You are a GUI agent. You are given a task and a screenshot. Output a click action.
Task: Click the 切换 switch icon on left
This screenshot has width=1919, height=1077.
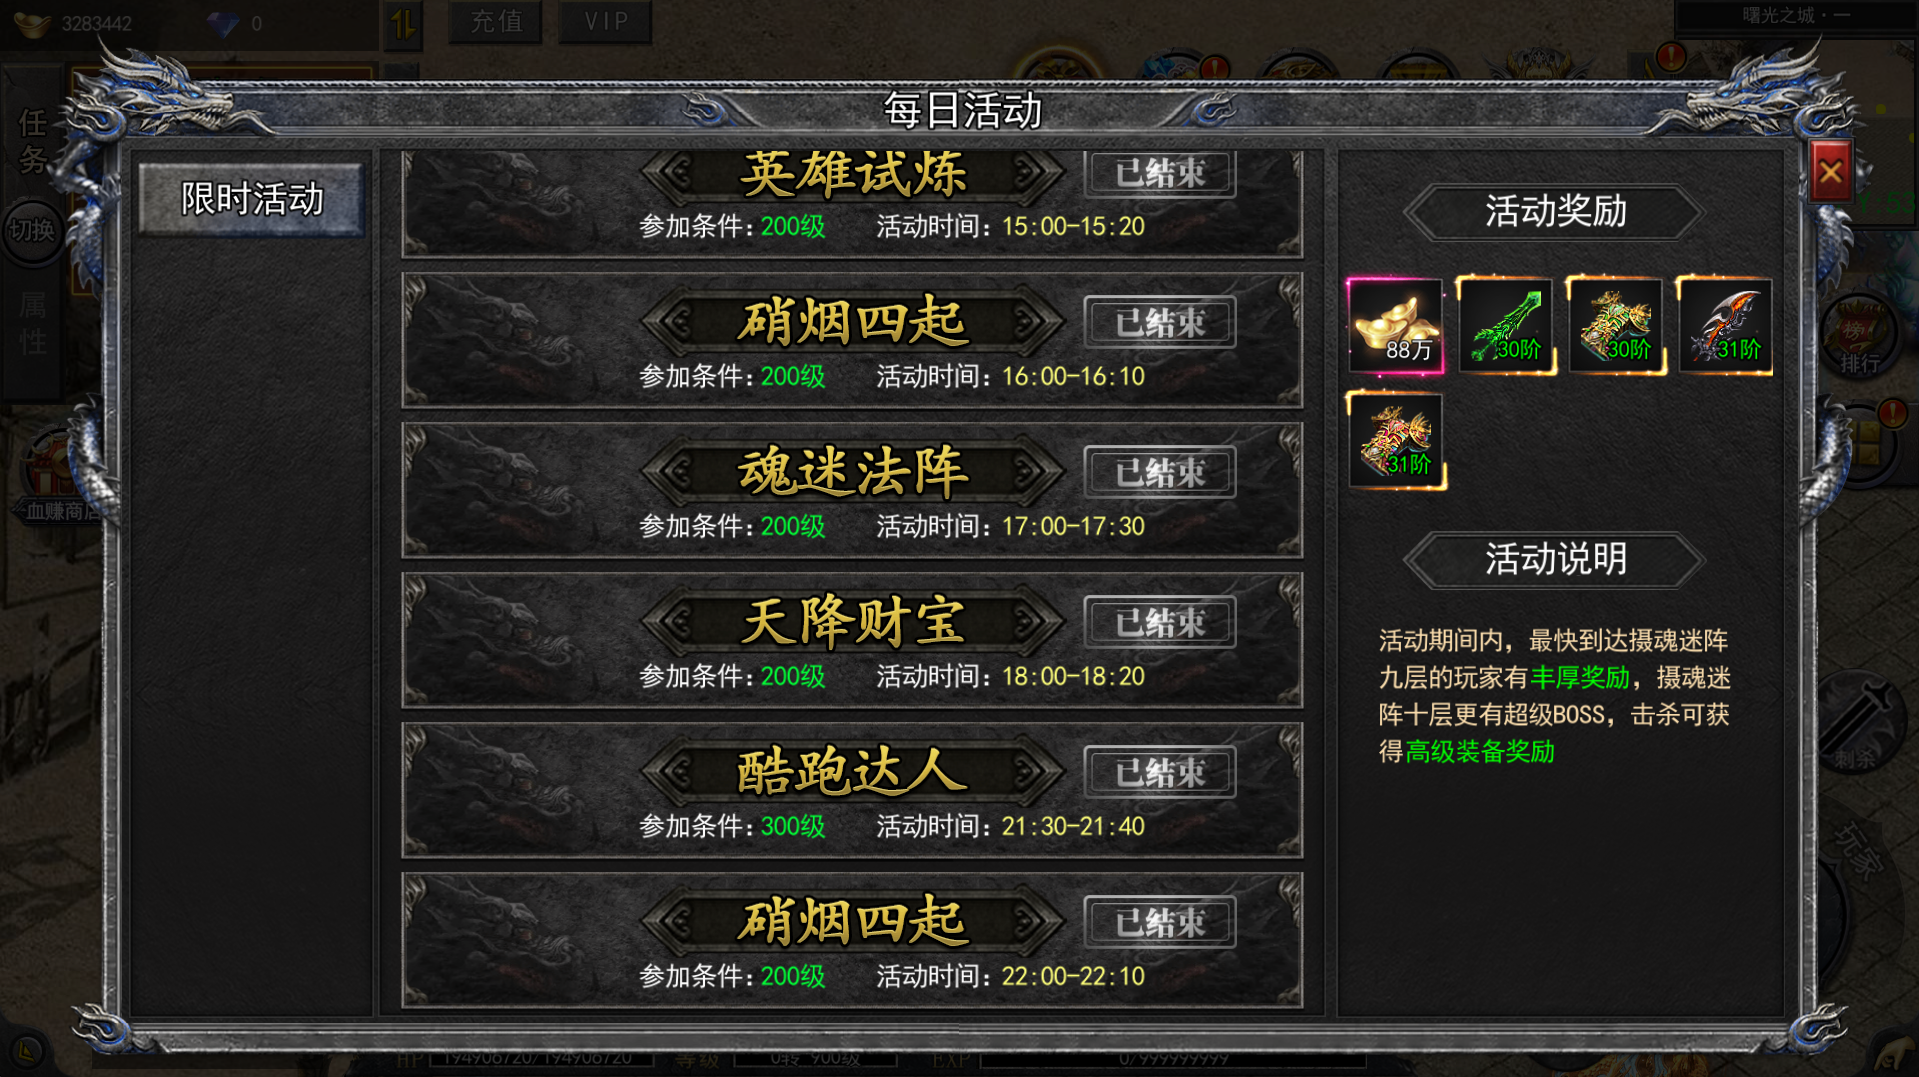32,231
